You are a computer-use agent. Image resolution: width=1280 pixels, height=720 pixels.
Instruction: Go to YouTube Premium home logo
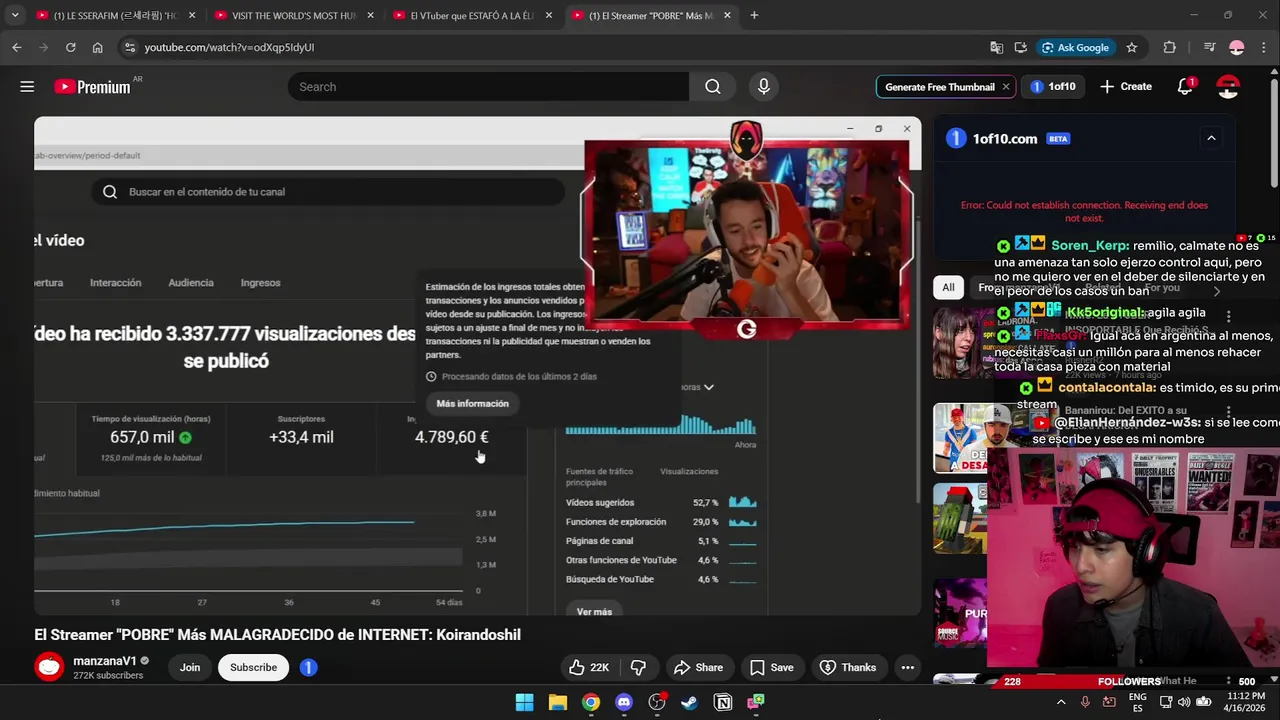93,87
